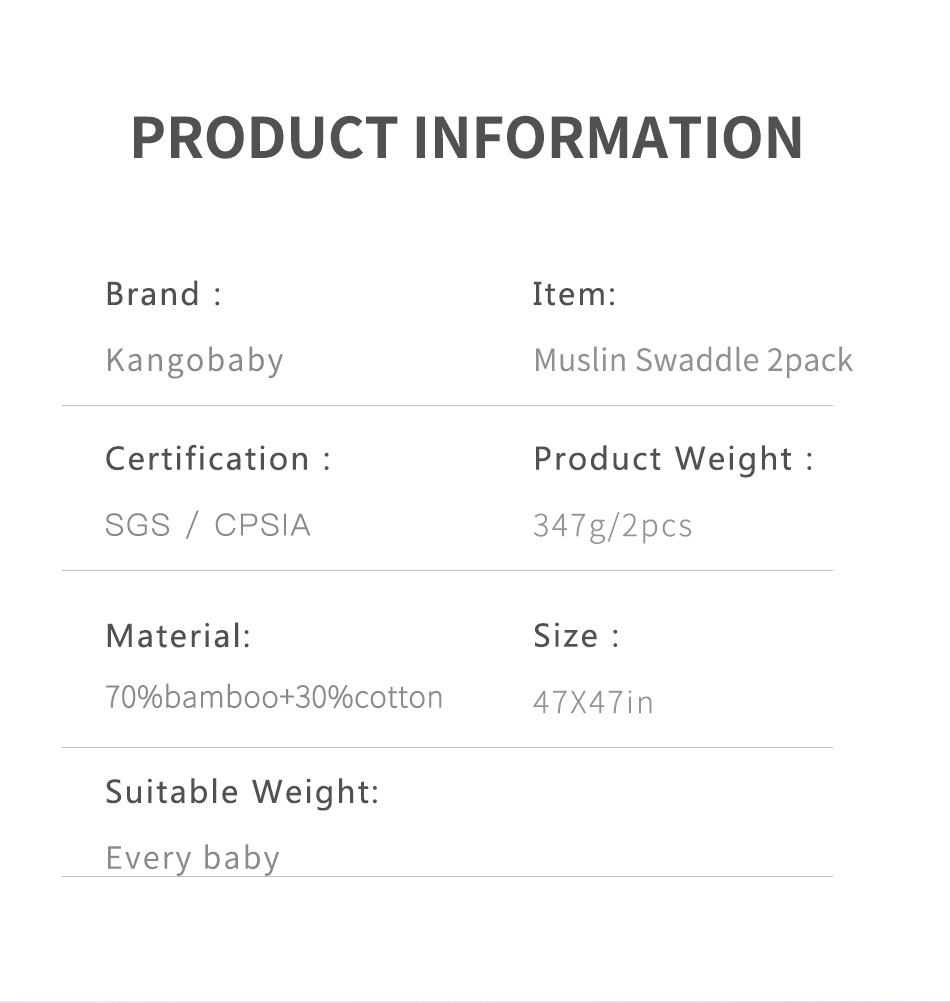Viewport: 950px width, 1003px height.
Task: Click the Muslin Swaddle 2pack text
Action: pos(693,360)
